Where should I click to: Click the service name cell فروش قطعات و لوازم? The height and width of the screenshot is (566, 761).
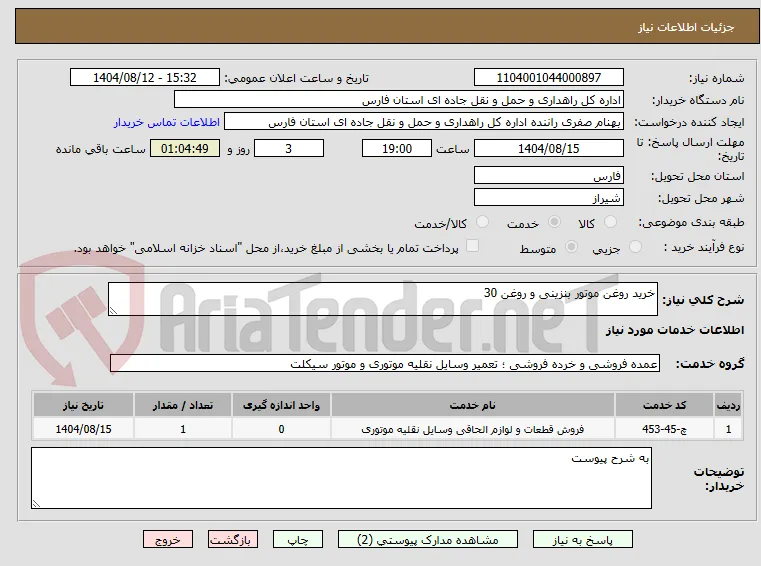tap(473, 429)
